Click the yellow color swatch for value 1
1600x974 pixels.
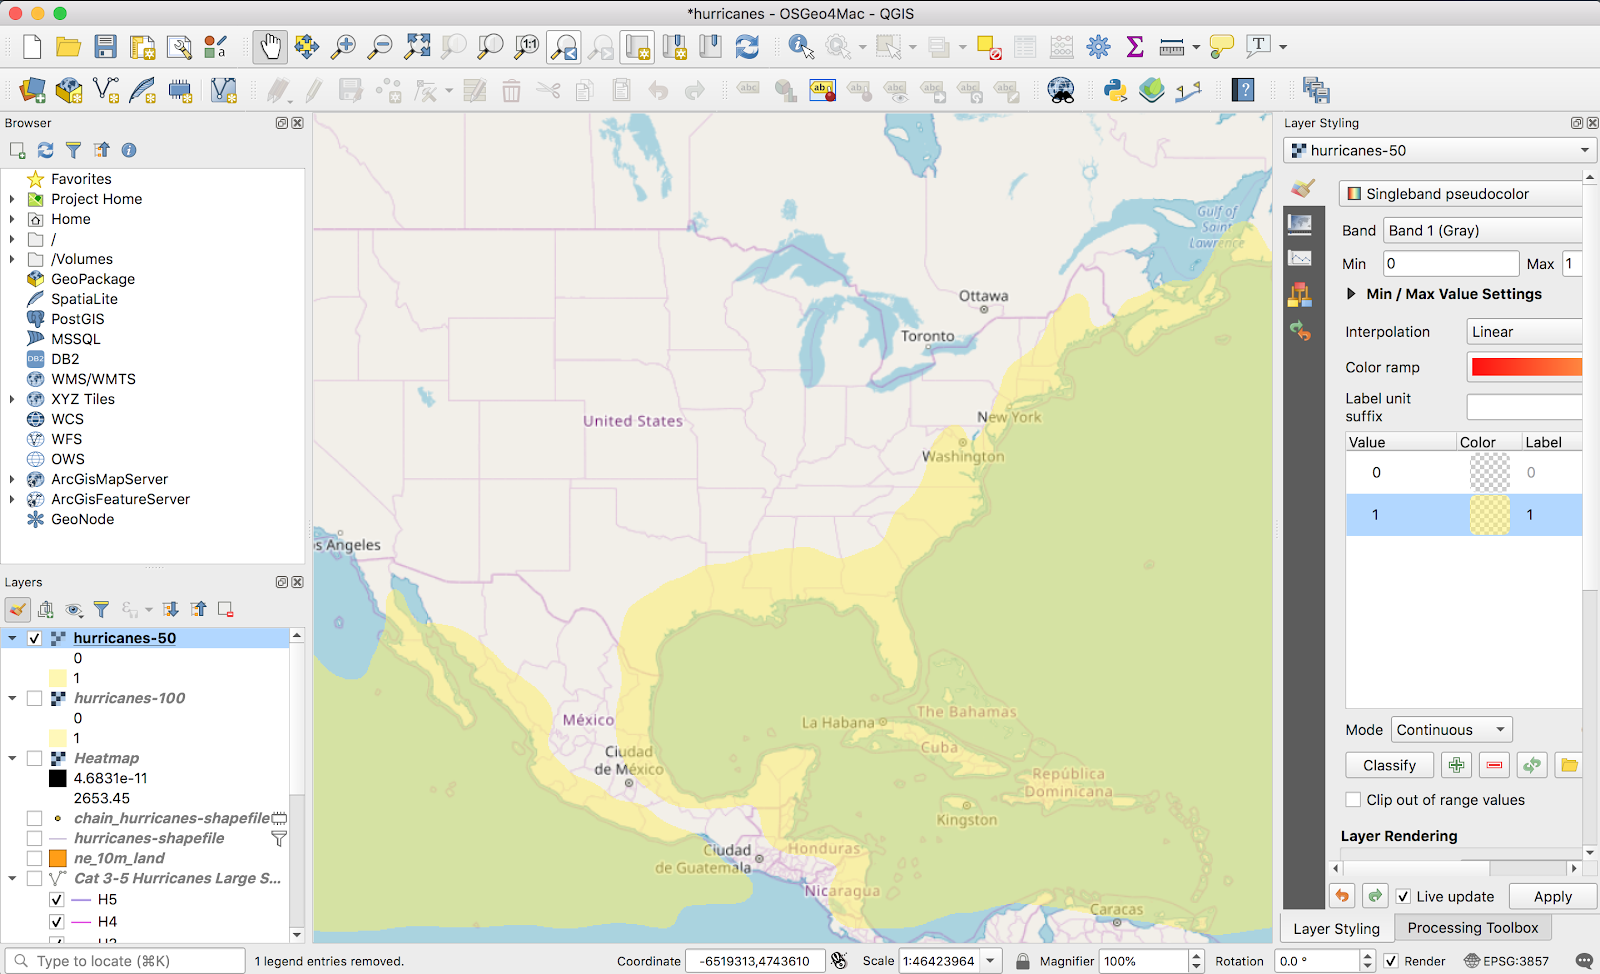click(x=1489, y=515)
